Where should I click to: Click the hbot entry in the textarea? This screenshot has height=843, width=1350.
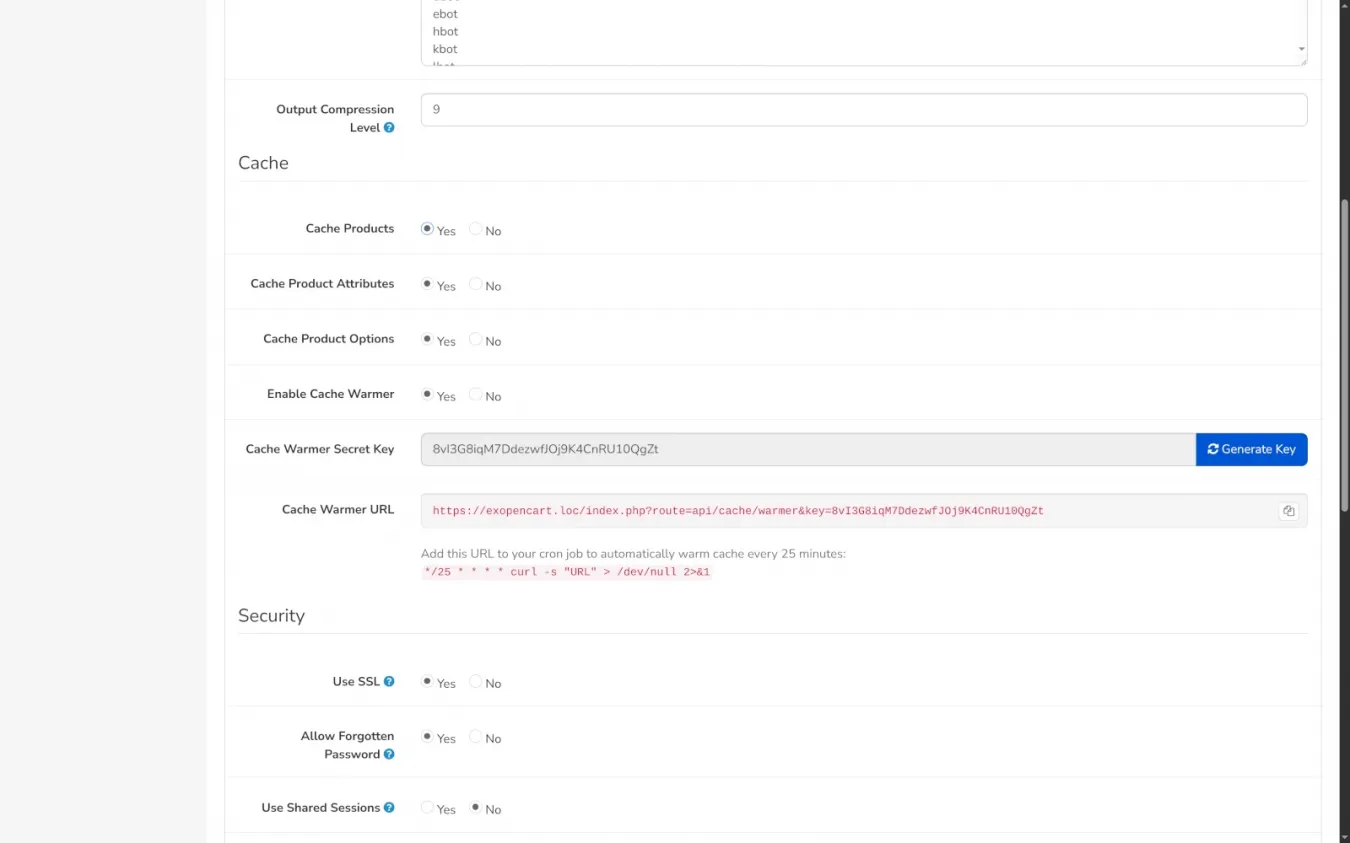tap(445, 32)
